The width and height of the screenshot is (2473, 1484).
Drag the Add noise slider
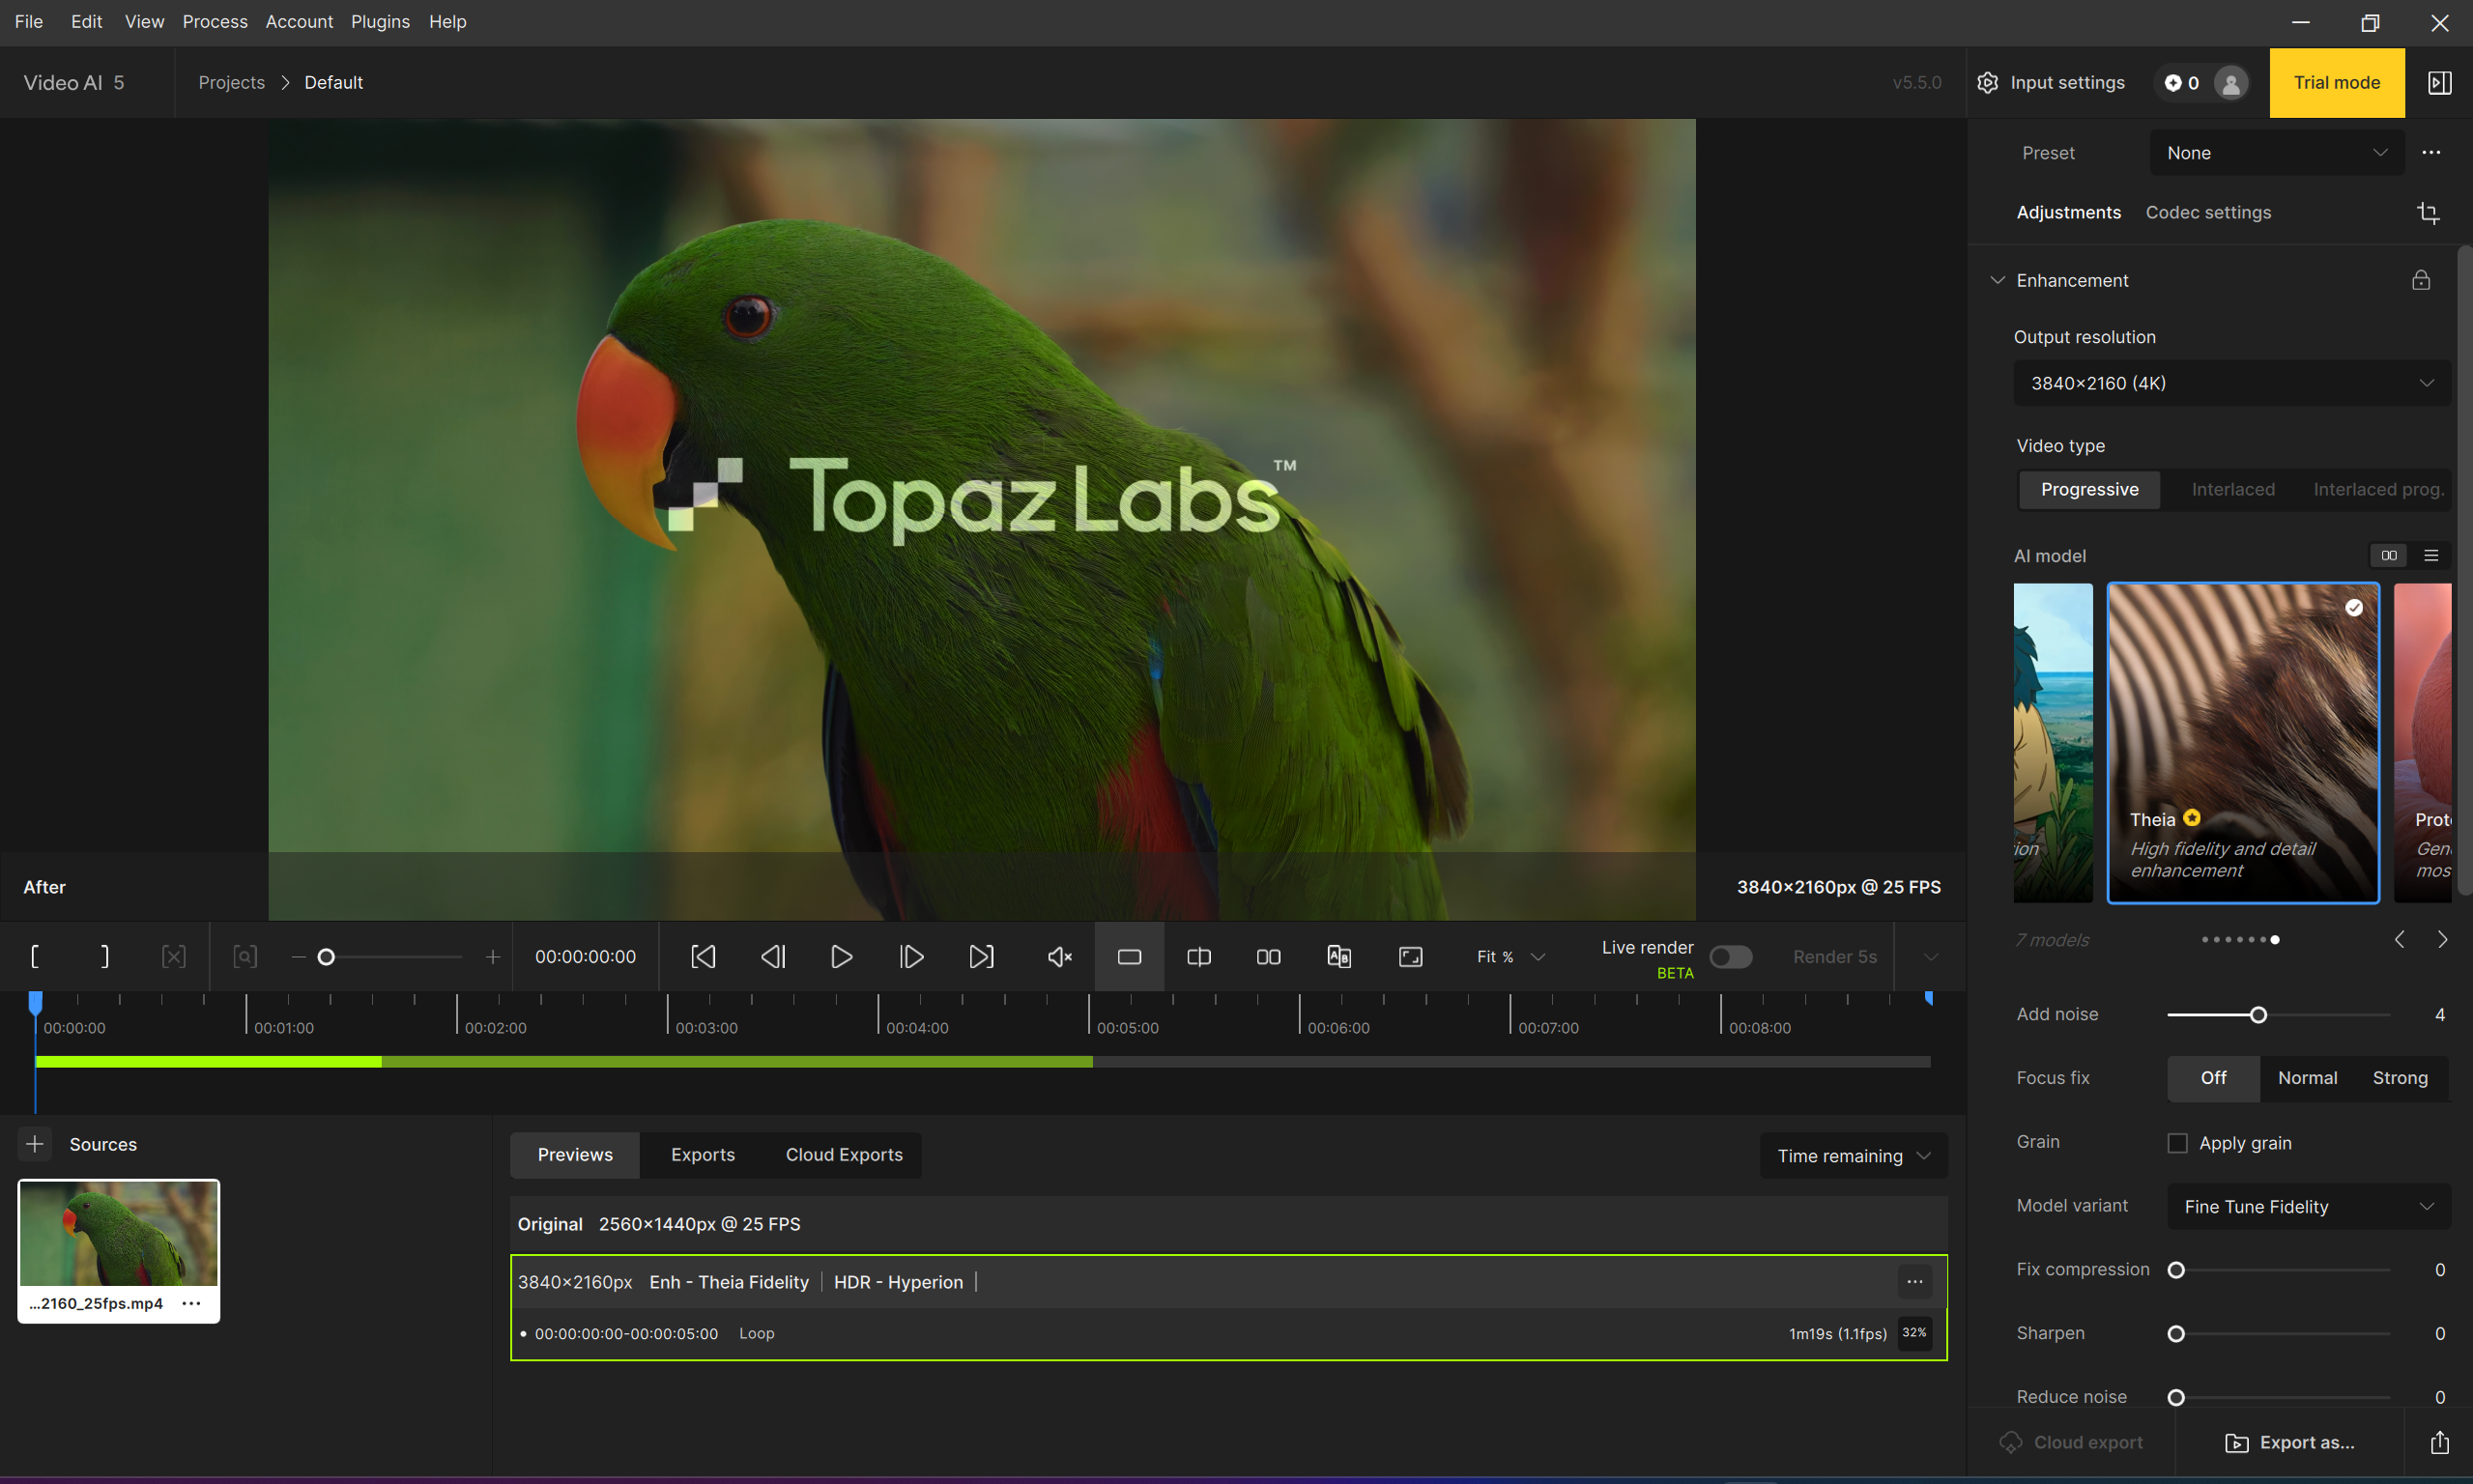coord(2257,1014)
